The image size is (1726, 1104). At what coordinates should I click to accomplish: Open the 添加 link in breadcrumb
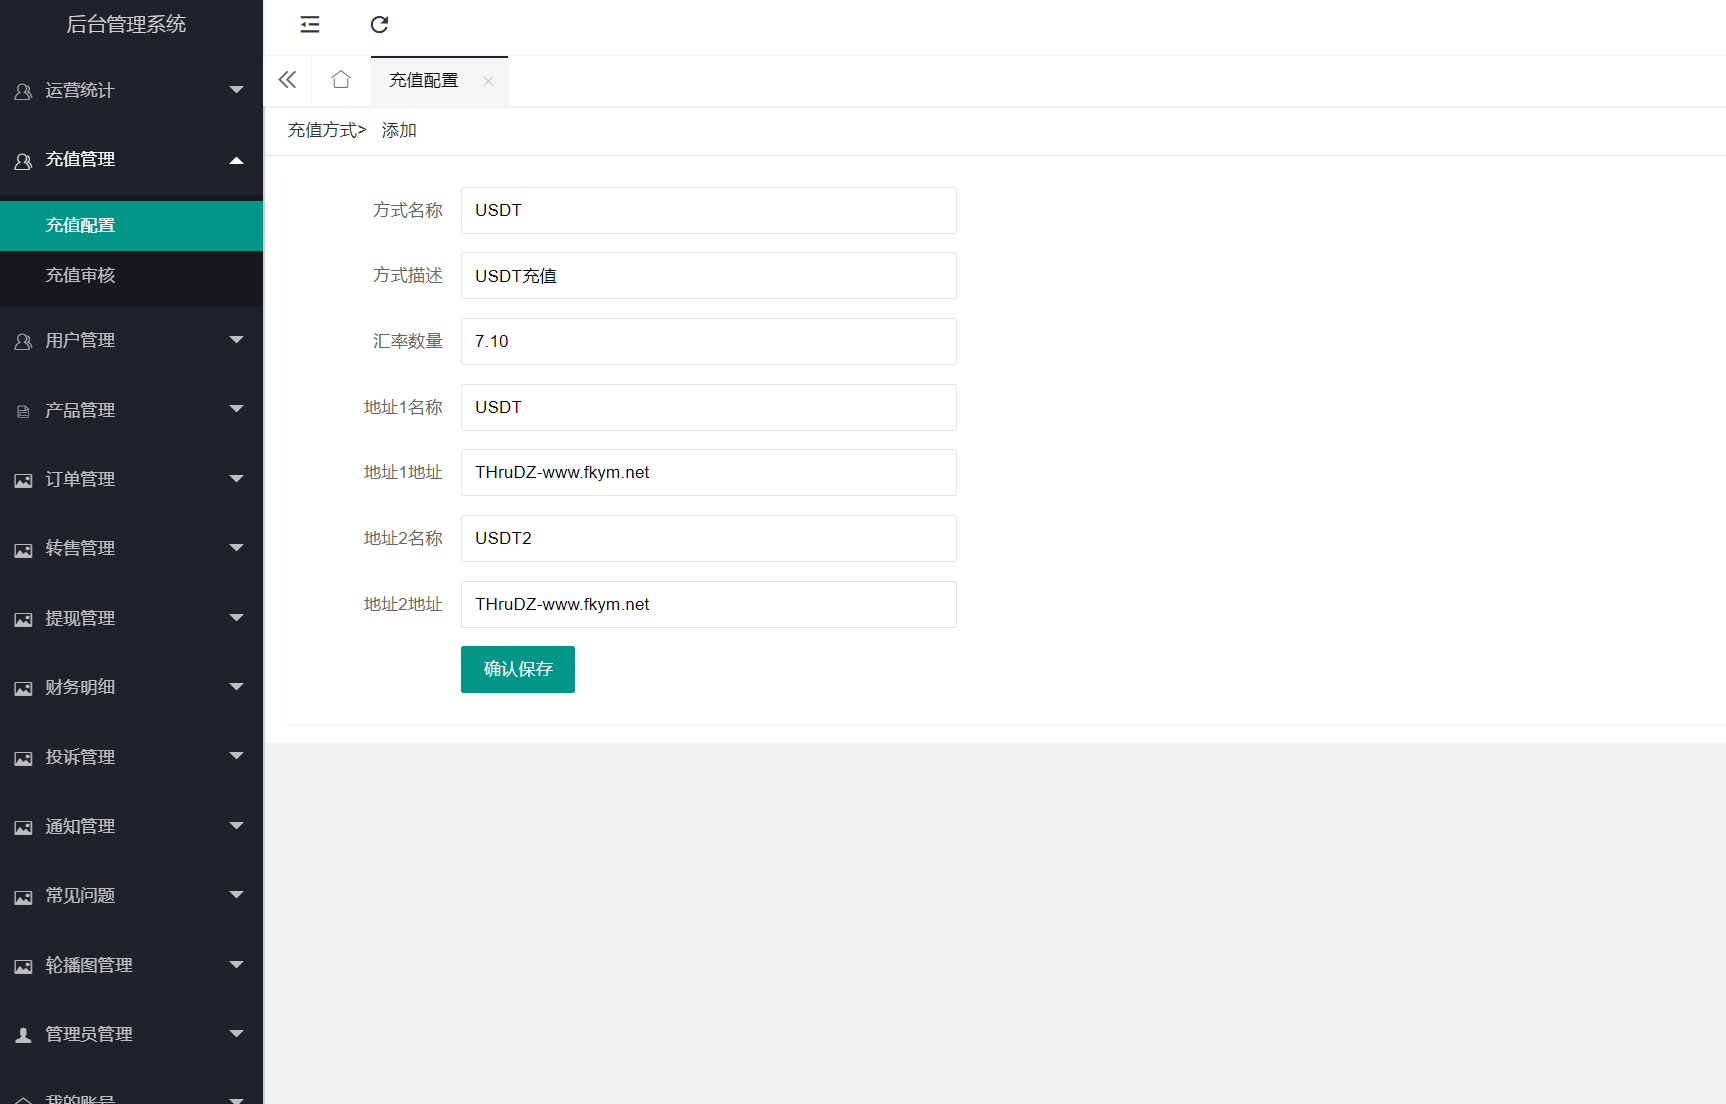point(398,130)
